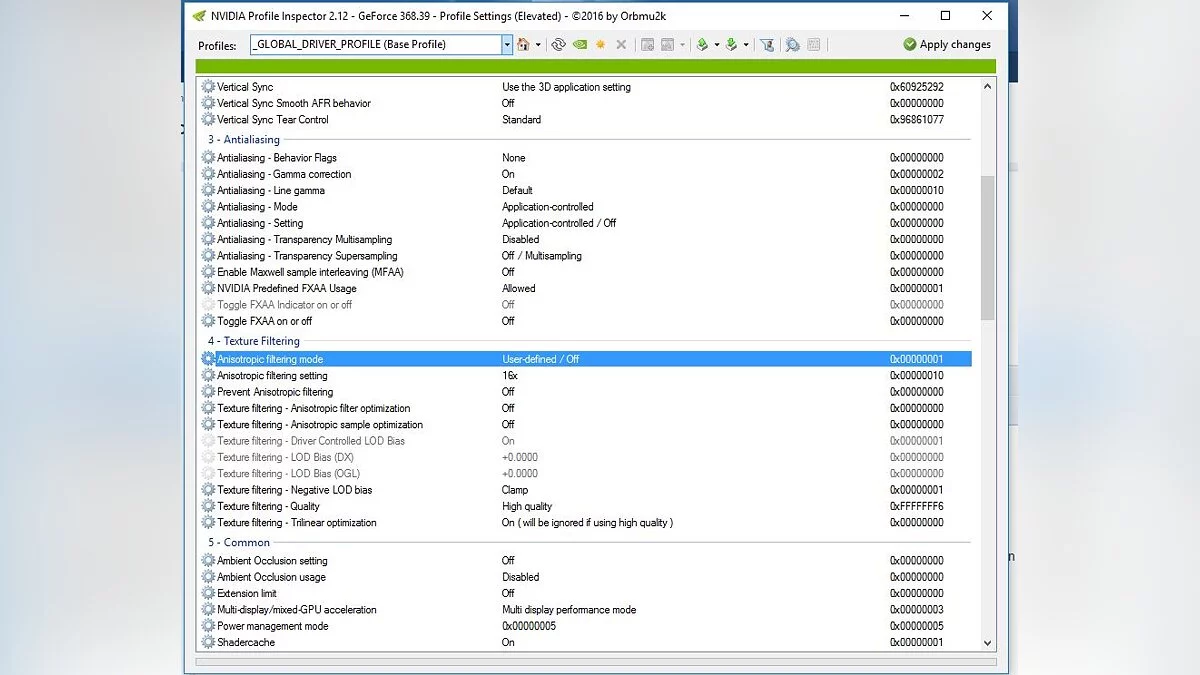The image size is (1200, 675).
Task: Click Apply changes button
Action: tap(947, 44)
